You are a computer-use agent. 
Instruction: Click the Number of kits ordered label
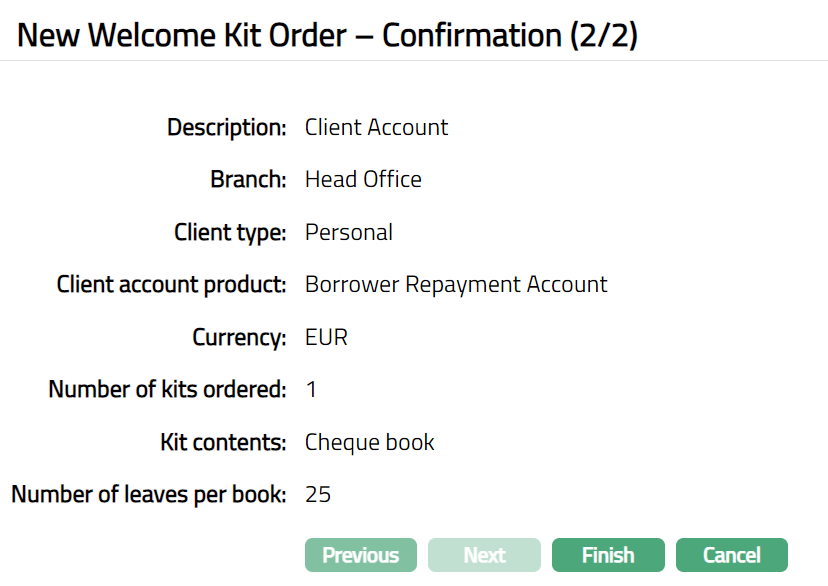click(168, 389)
